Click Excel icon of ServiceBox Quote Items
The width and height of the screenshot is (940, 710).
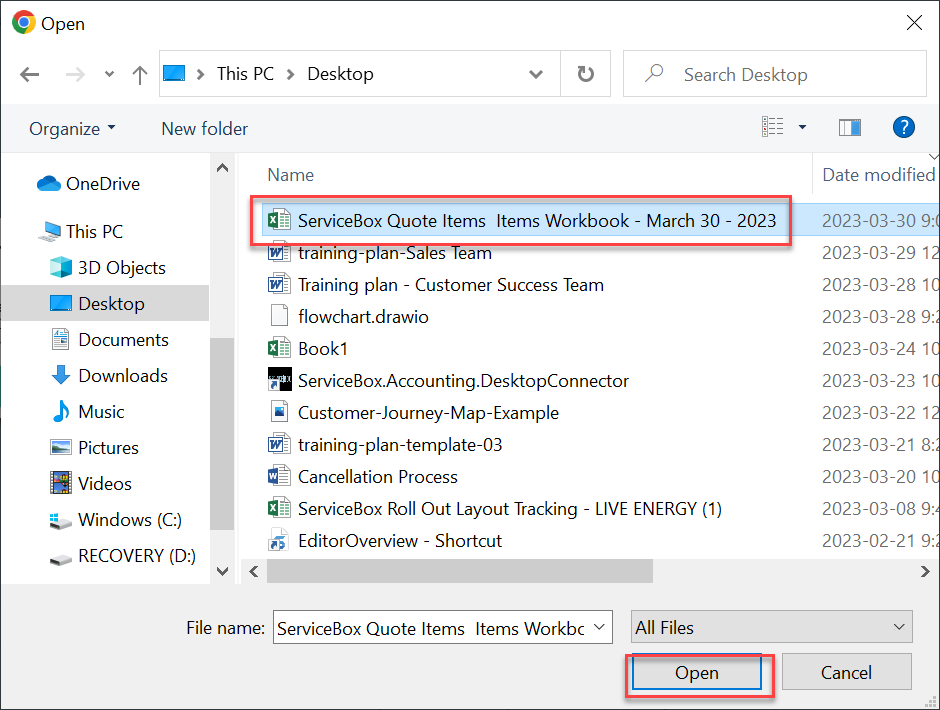pyautogui.click(x=279, y=220)
